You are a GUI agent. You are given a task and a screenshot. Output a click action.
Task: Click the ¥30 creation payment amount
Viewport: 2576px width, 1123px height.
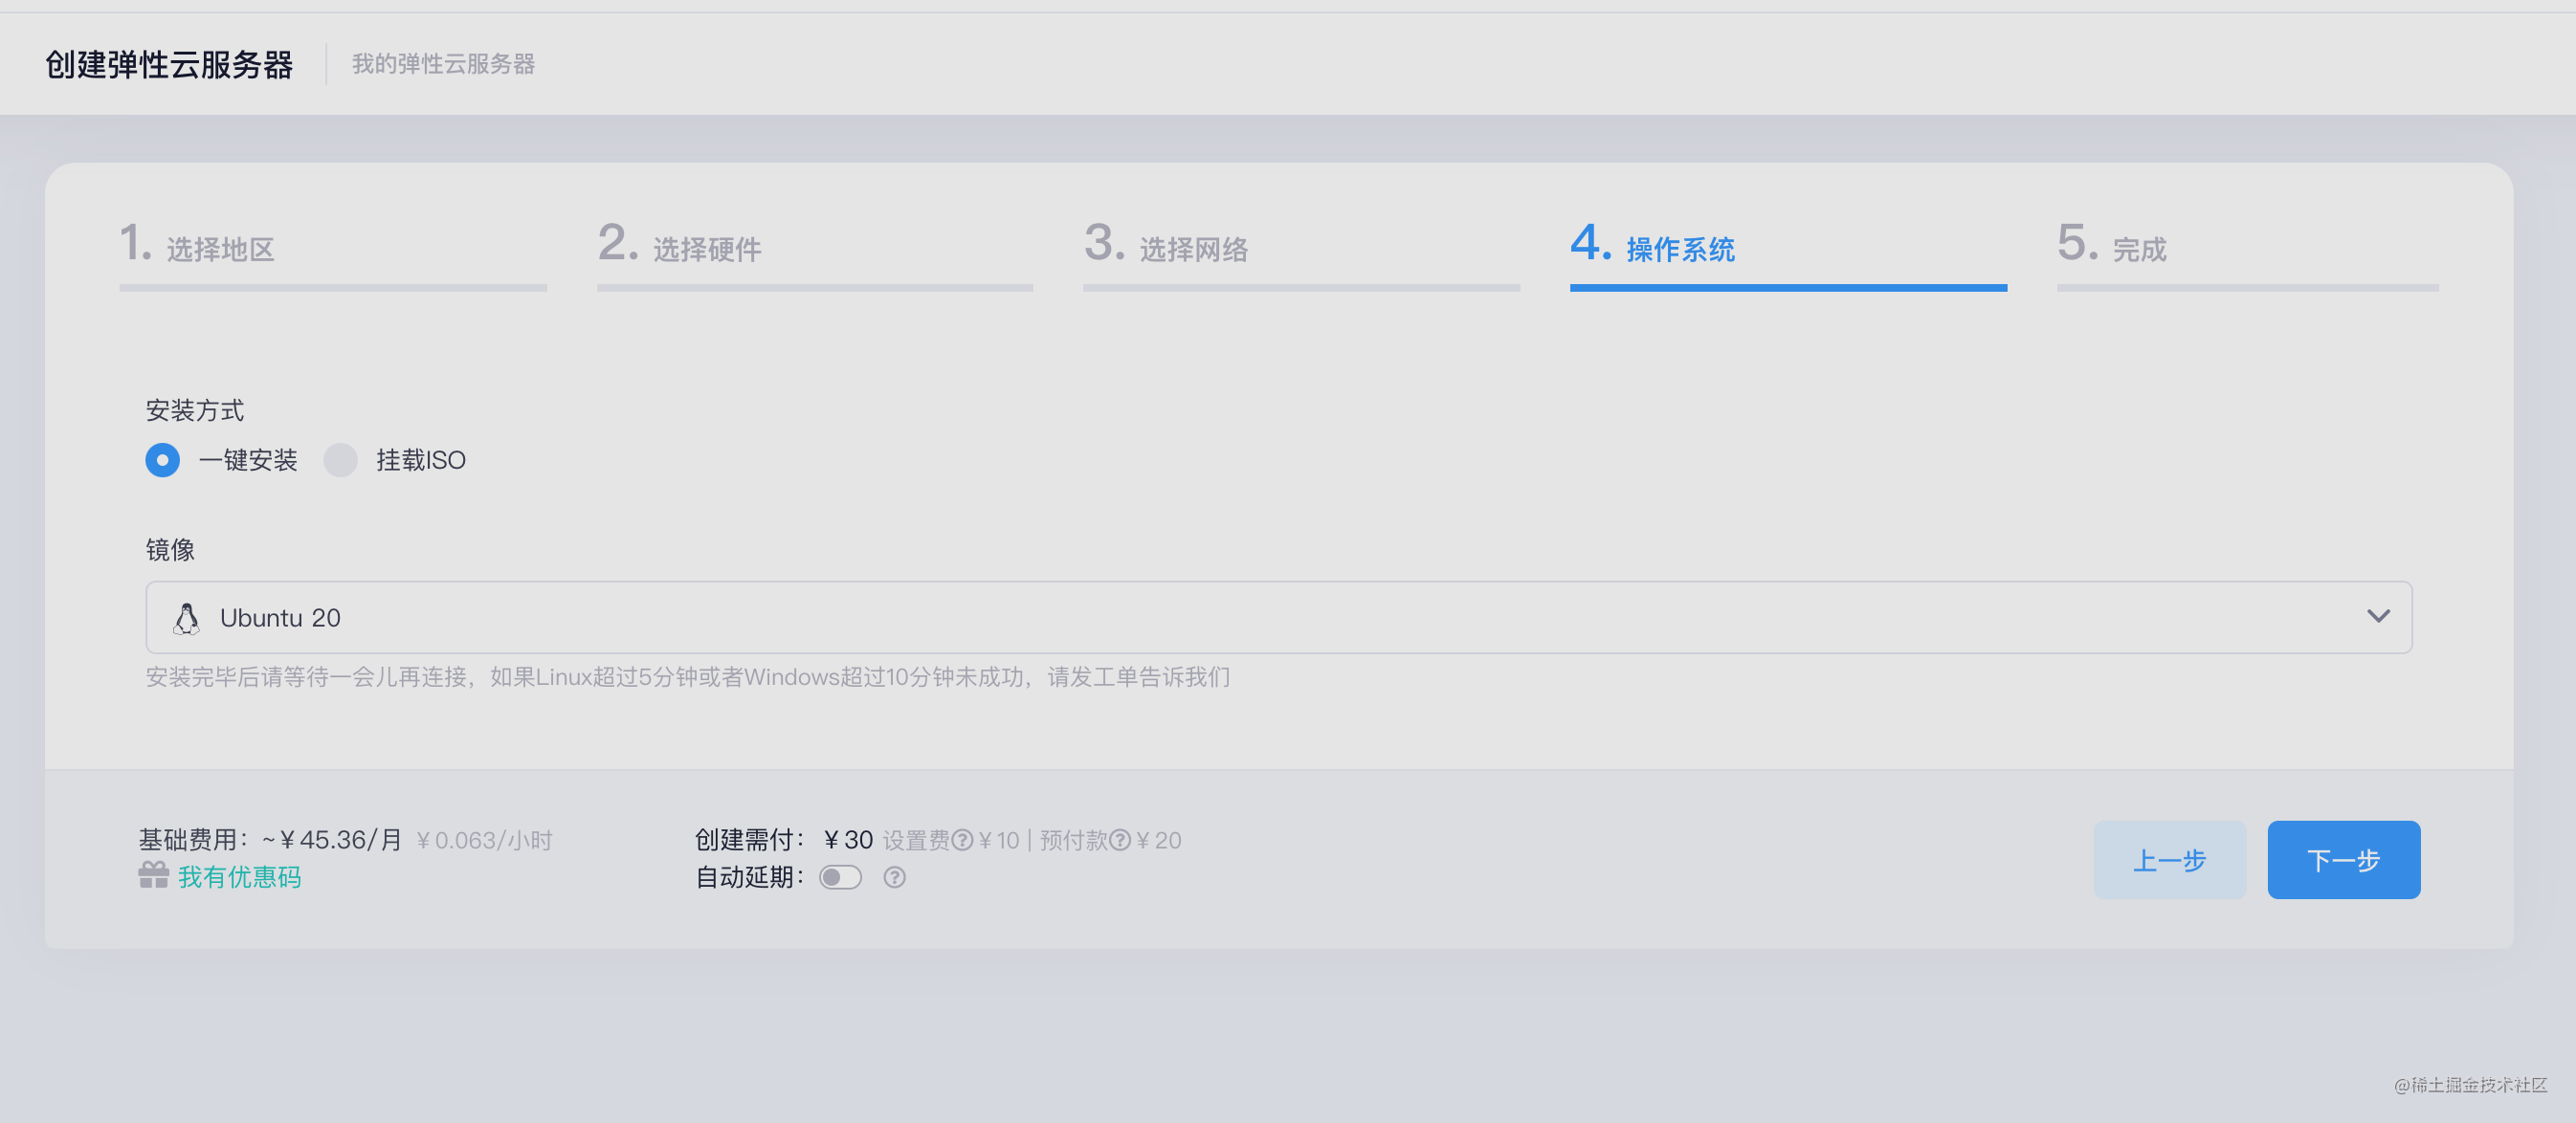[848, 839]
